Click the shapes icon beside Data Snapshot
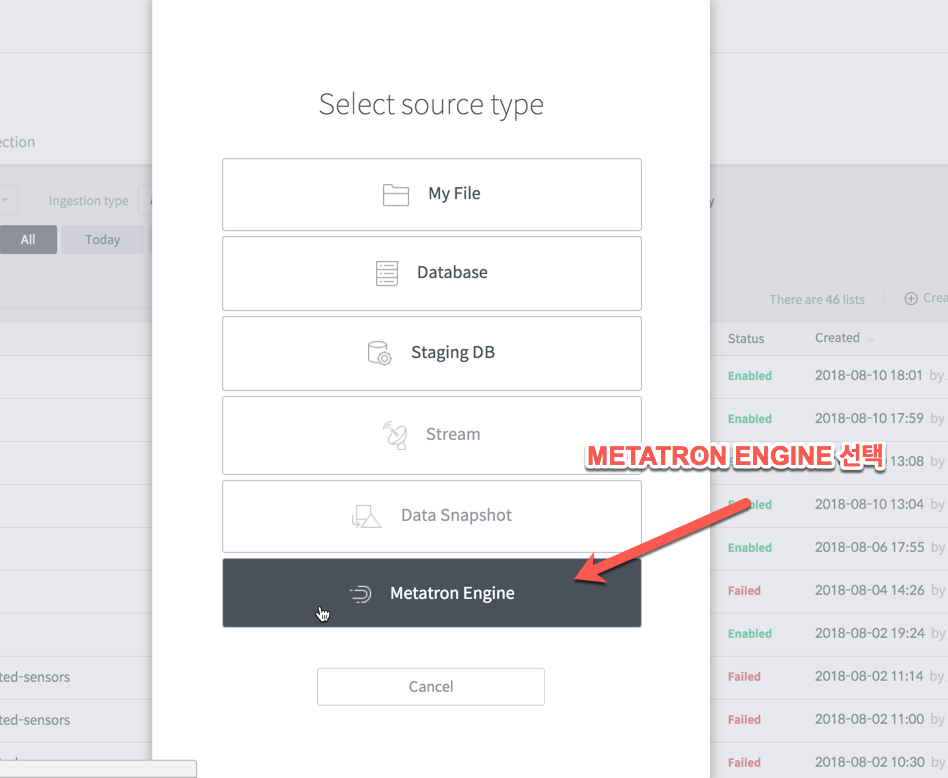 click(x=366, y=517)
